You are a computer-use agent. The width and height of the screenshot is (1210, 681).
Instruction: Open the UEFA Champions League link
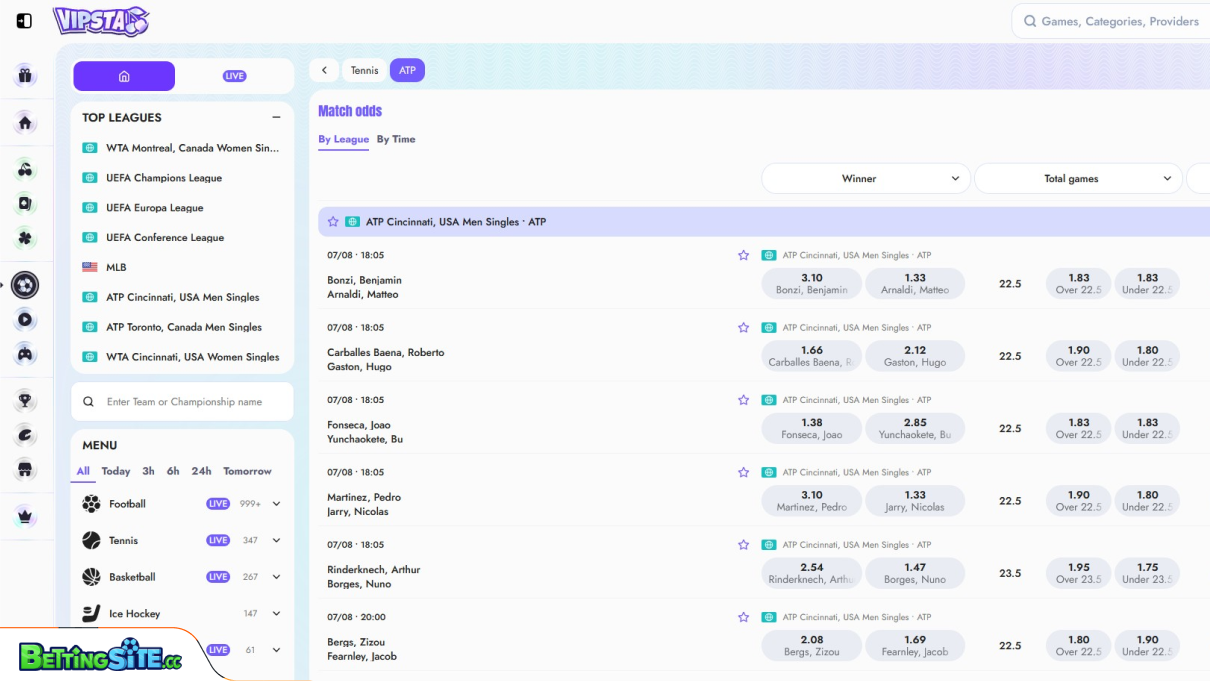click(x=164, y=178)
